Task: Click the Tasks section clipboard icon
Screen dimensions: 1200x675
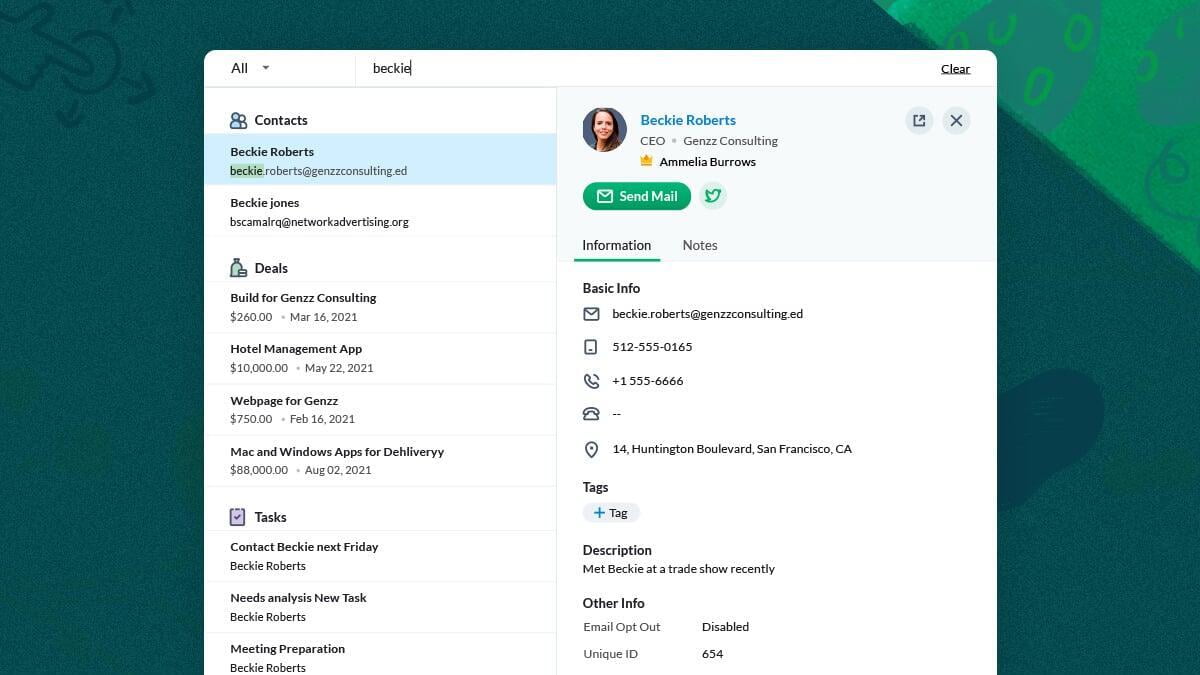Action: [238, 517]
